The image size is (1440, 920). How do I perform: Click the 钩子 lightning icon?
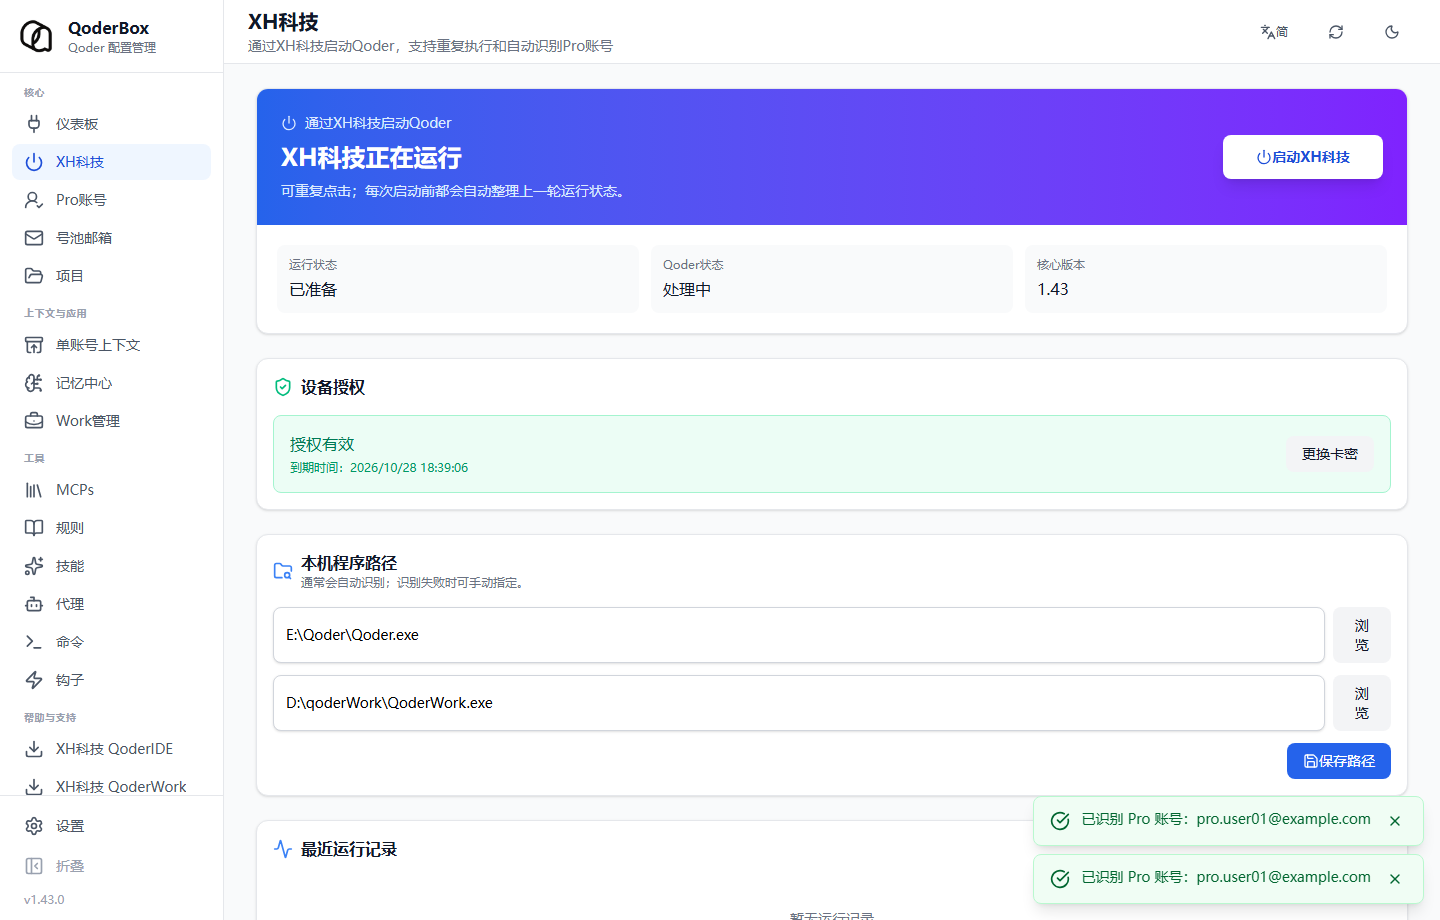(x=34, y=680)
